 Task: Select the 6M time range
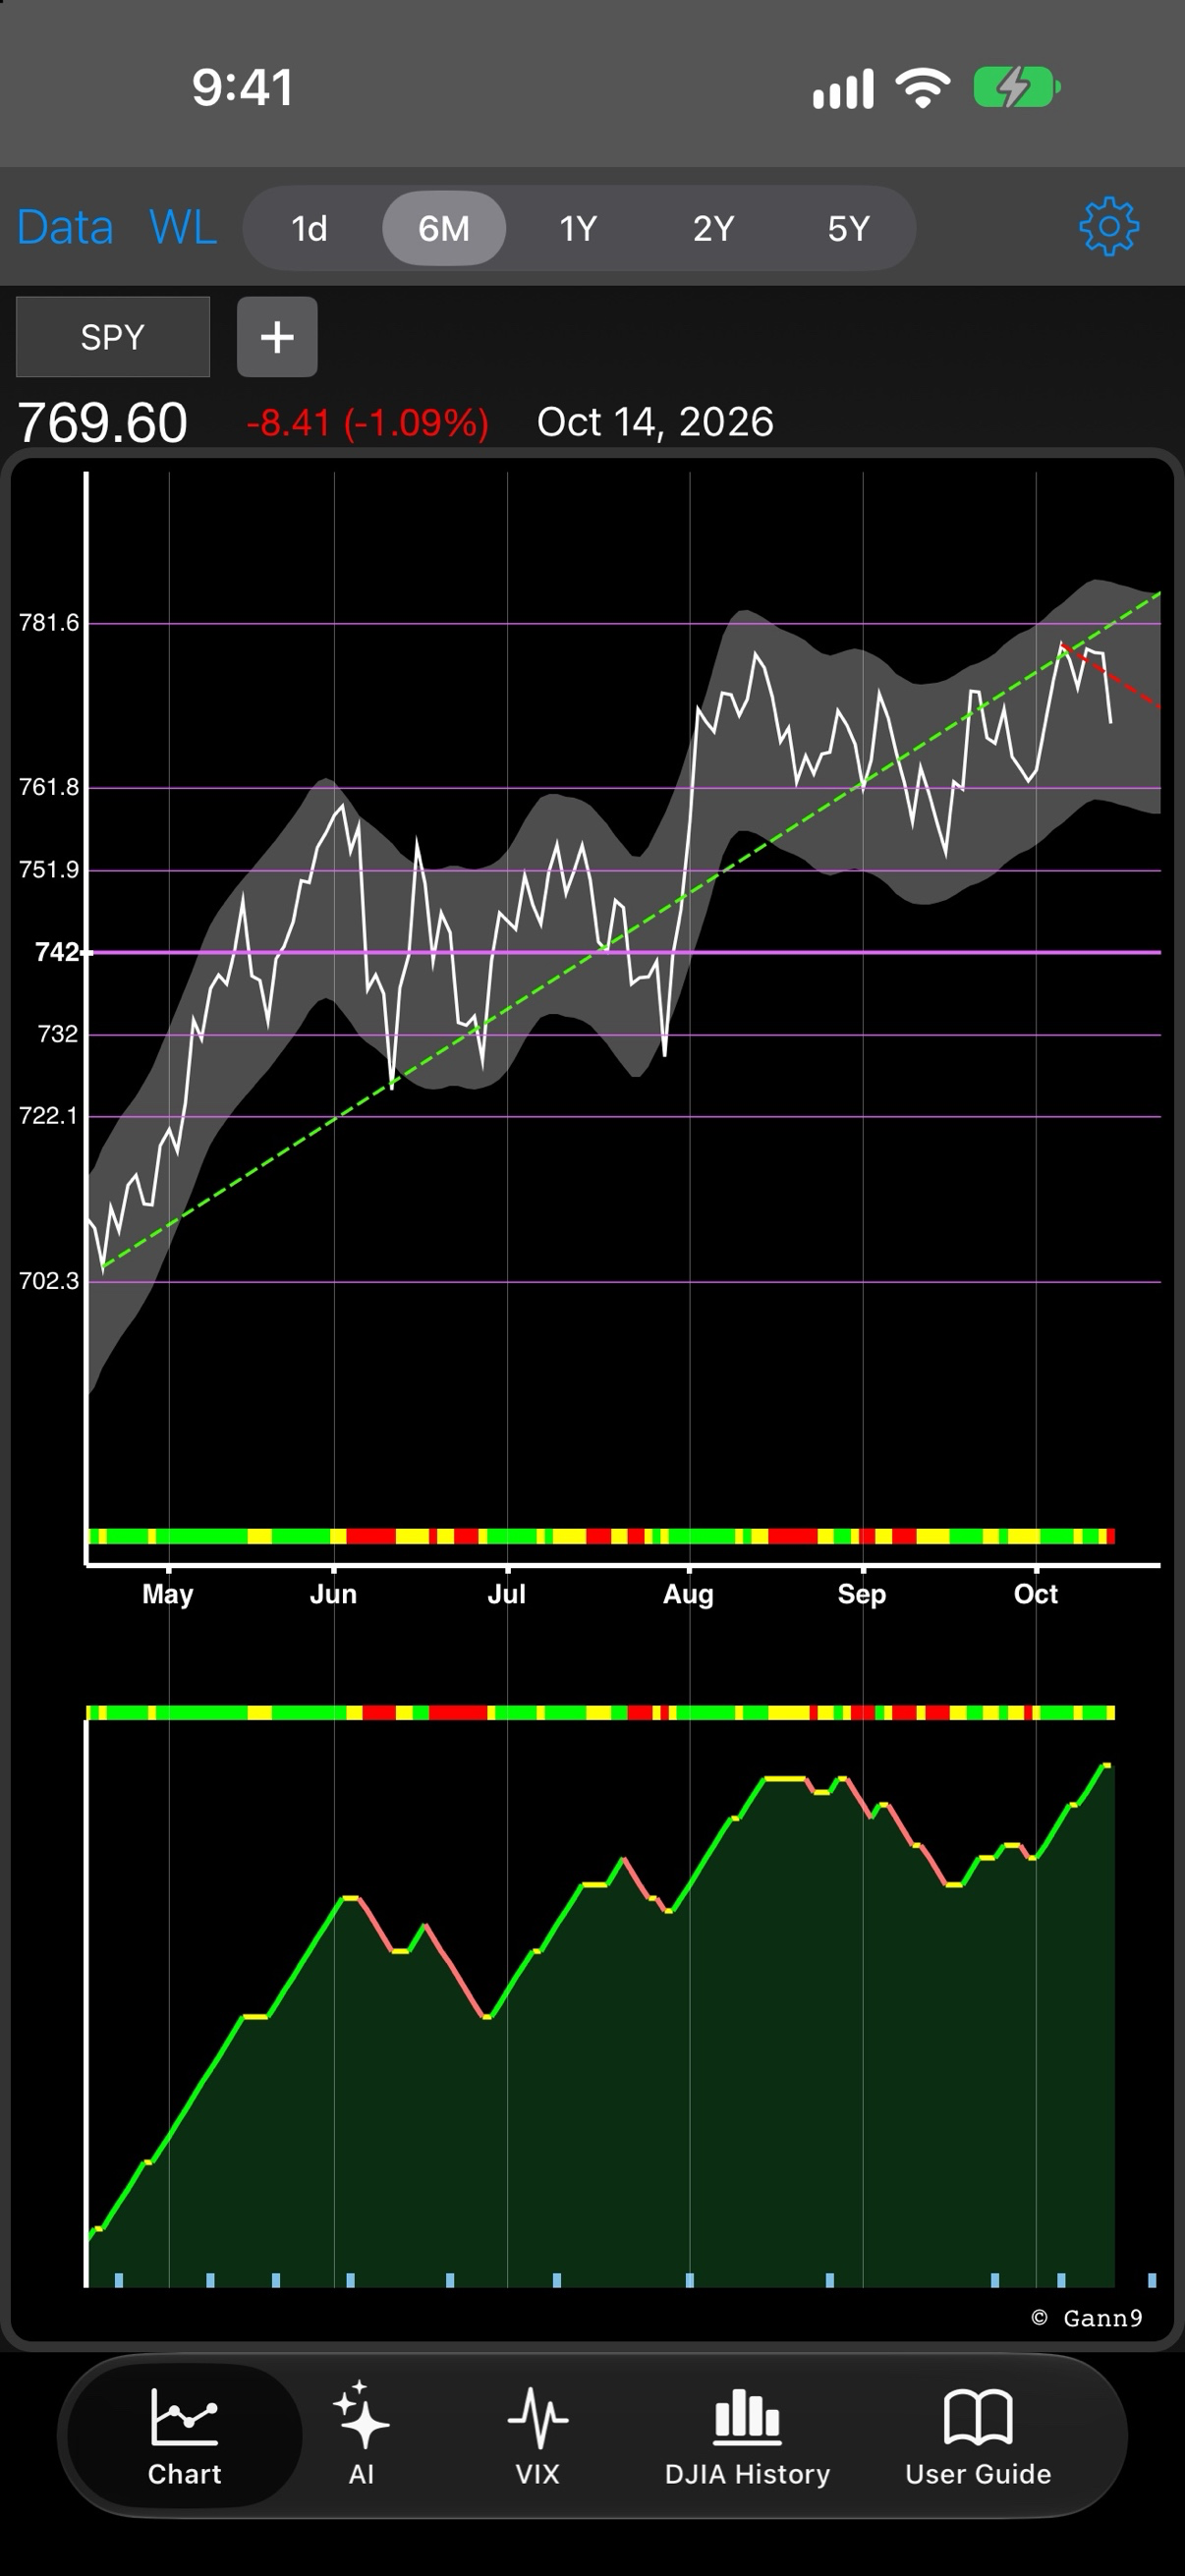point(444,229)
